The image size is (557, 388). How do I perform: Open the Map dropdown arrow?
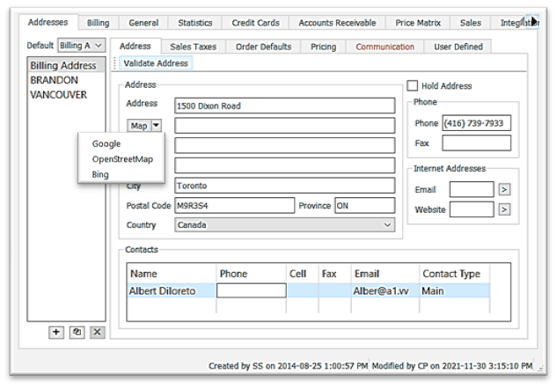(x=156, y=125)
